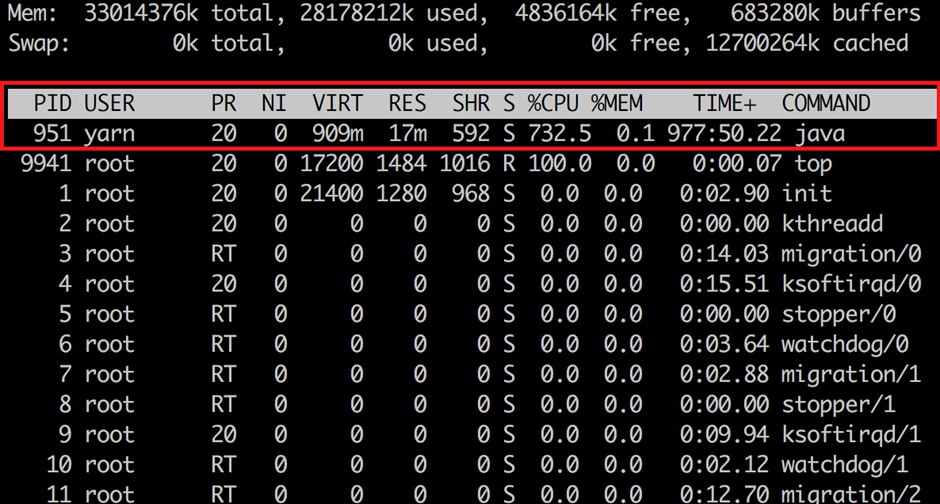Image resolution: width=940 pixels, height=504 pixels.
Task: Click the kthreadd command text
Action: (x=832, y=224)
